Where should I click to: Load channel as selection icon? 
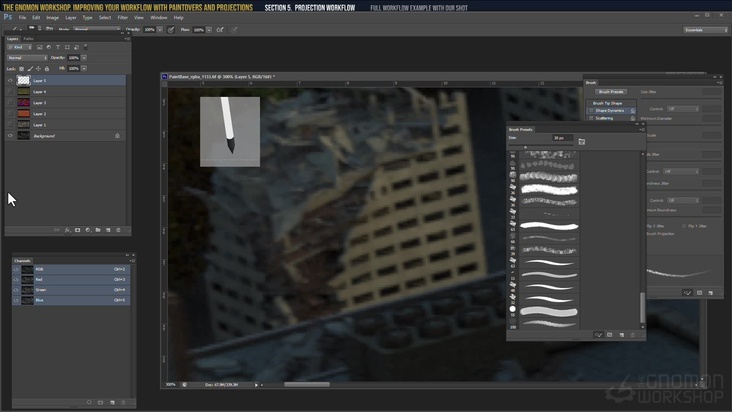[x=89, y=402]
